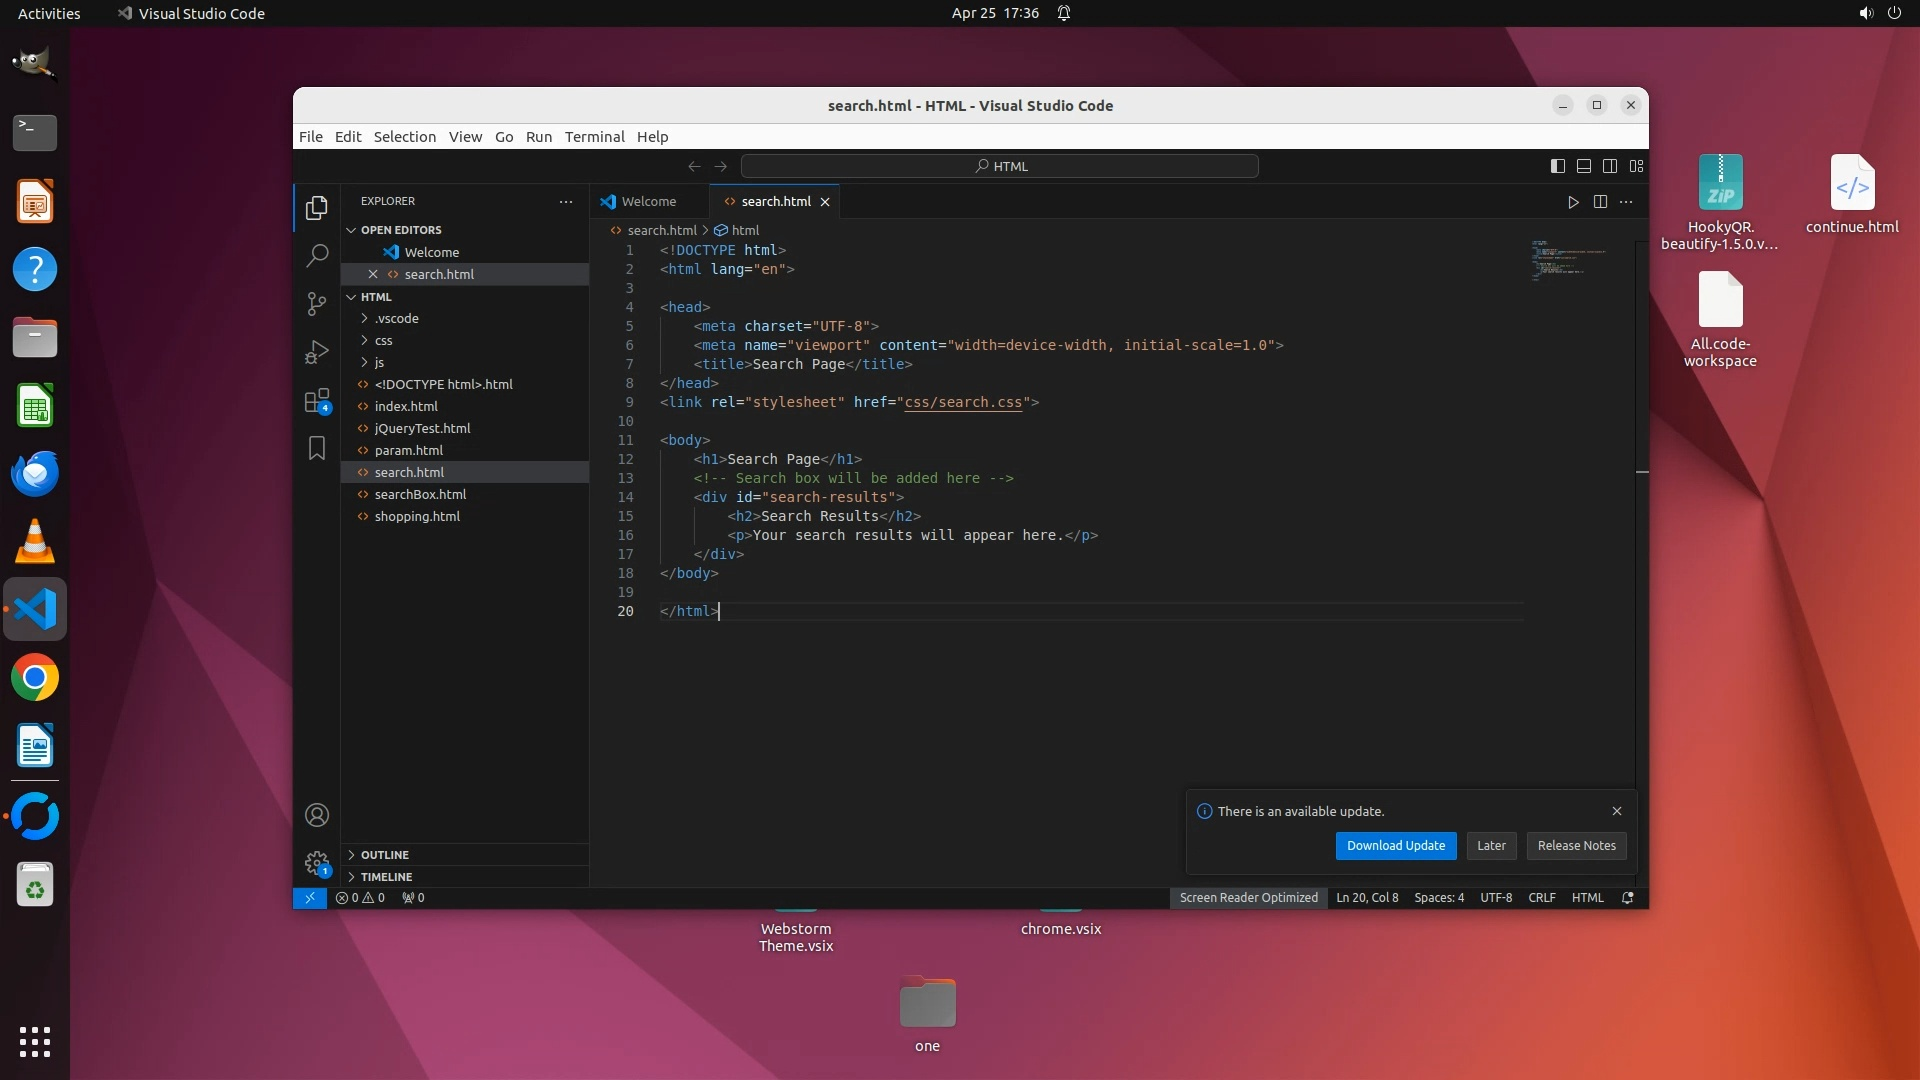Toggle the bottom Panel layout button

pyautogui.click(x=1584, y=166)
